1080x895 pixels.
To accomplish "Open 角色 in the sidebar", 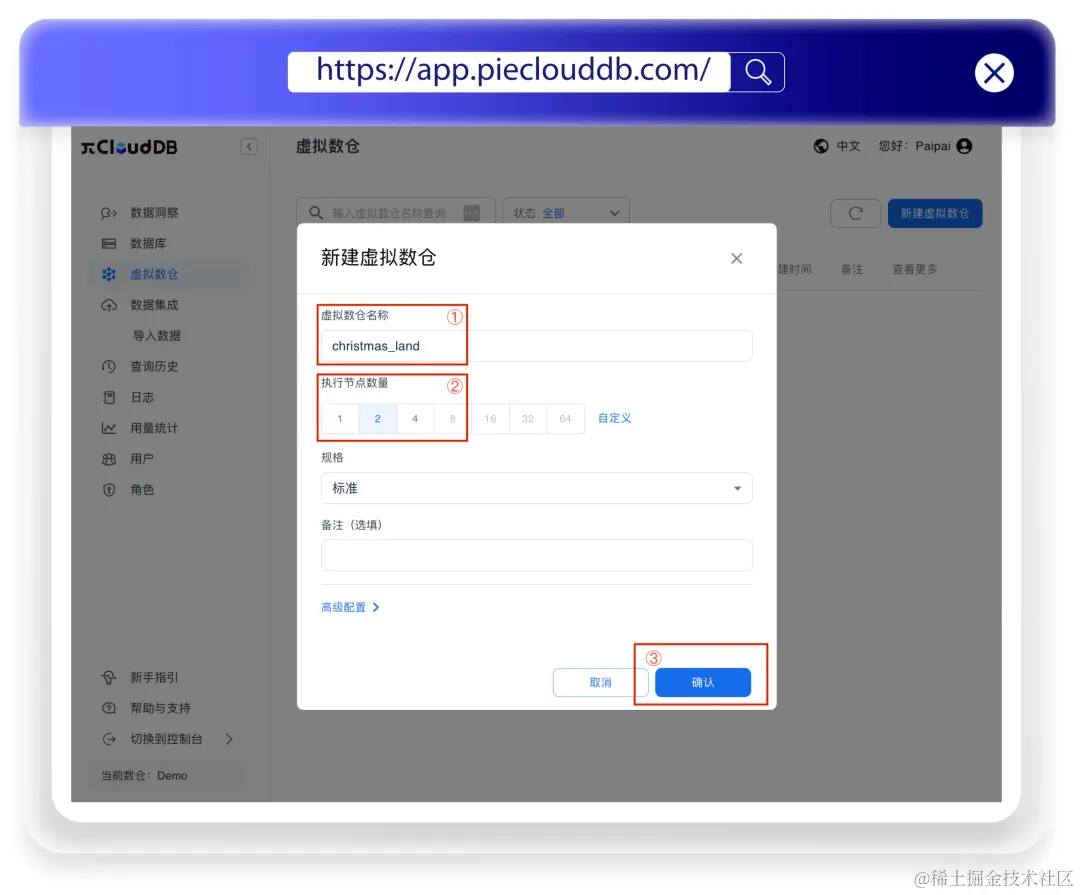I will [x=142, y=490].
